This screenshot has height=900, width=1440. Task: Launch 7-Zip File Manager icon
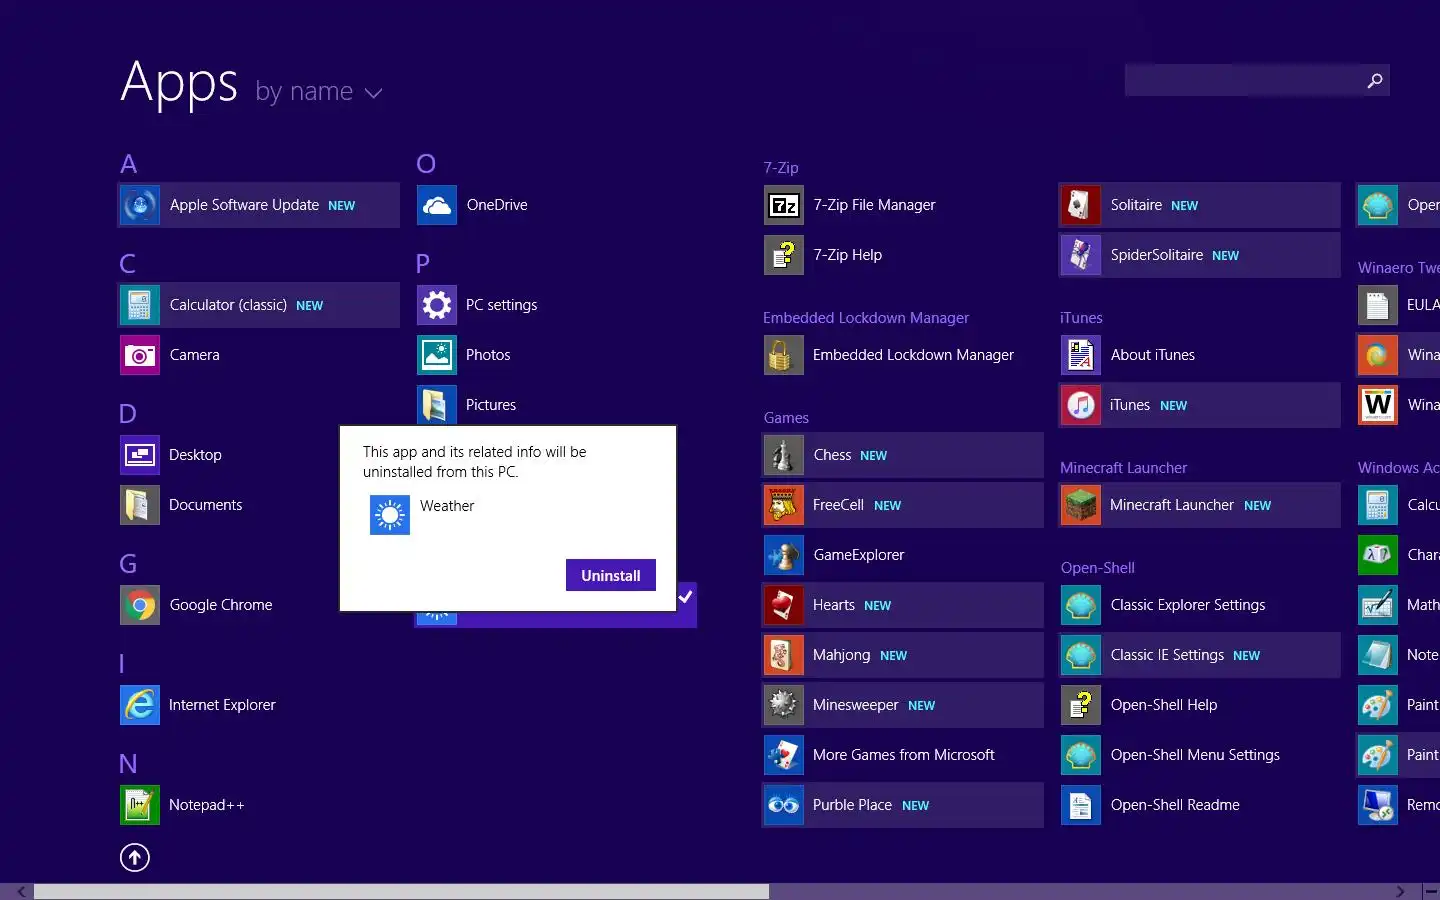(784, 205)
